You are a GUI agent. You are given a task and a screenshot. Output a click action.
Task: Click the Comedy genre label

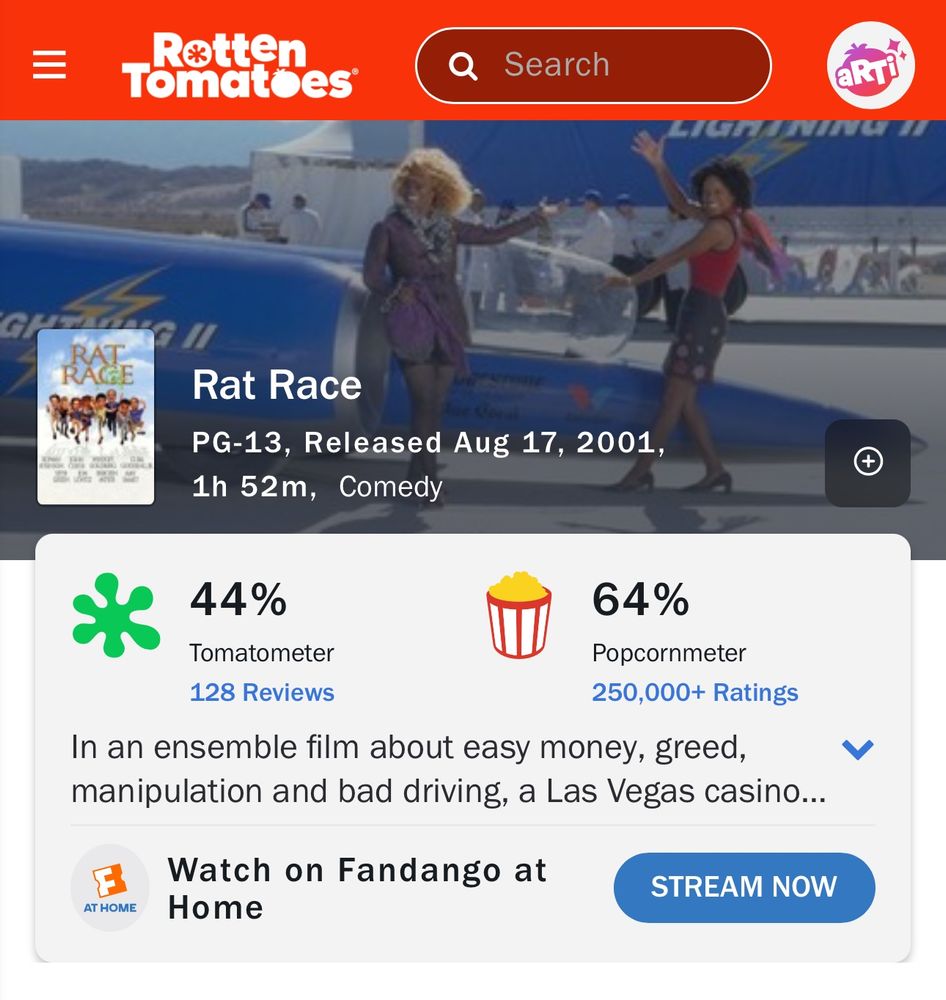tap(390, 487)
